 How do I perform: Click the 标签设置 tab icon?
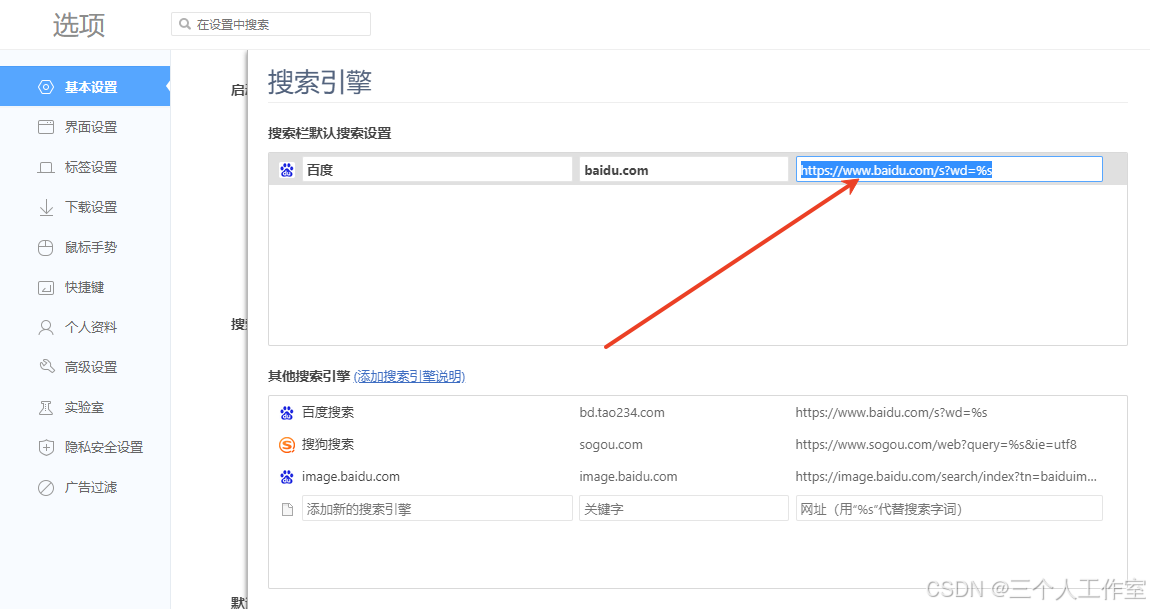45,167
